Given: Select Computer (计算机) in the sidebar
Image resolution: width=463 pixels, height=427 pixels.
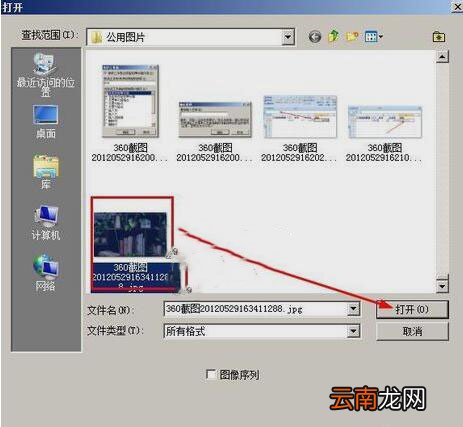Looking at the screenshot, I should pyautogui.click(x=46, y=223).
